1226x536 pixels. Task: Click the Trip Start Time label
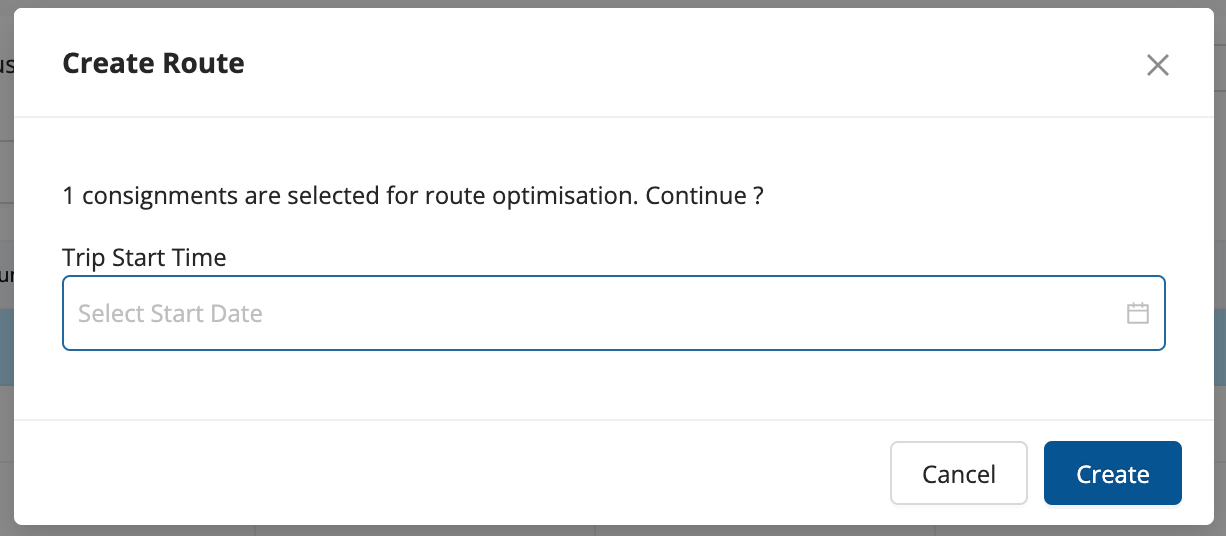click(144, 257)
